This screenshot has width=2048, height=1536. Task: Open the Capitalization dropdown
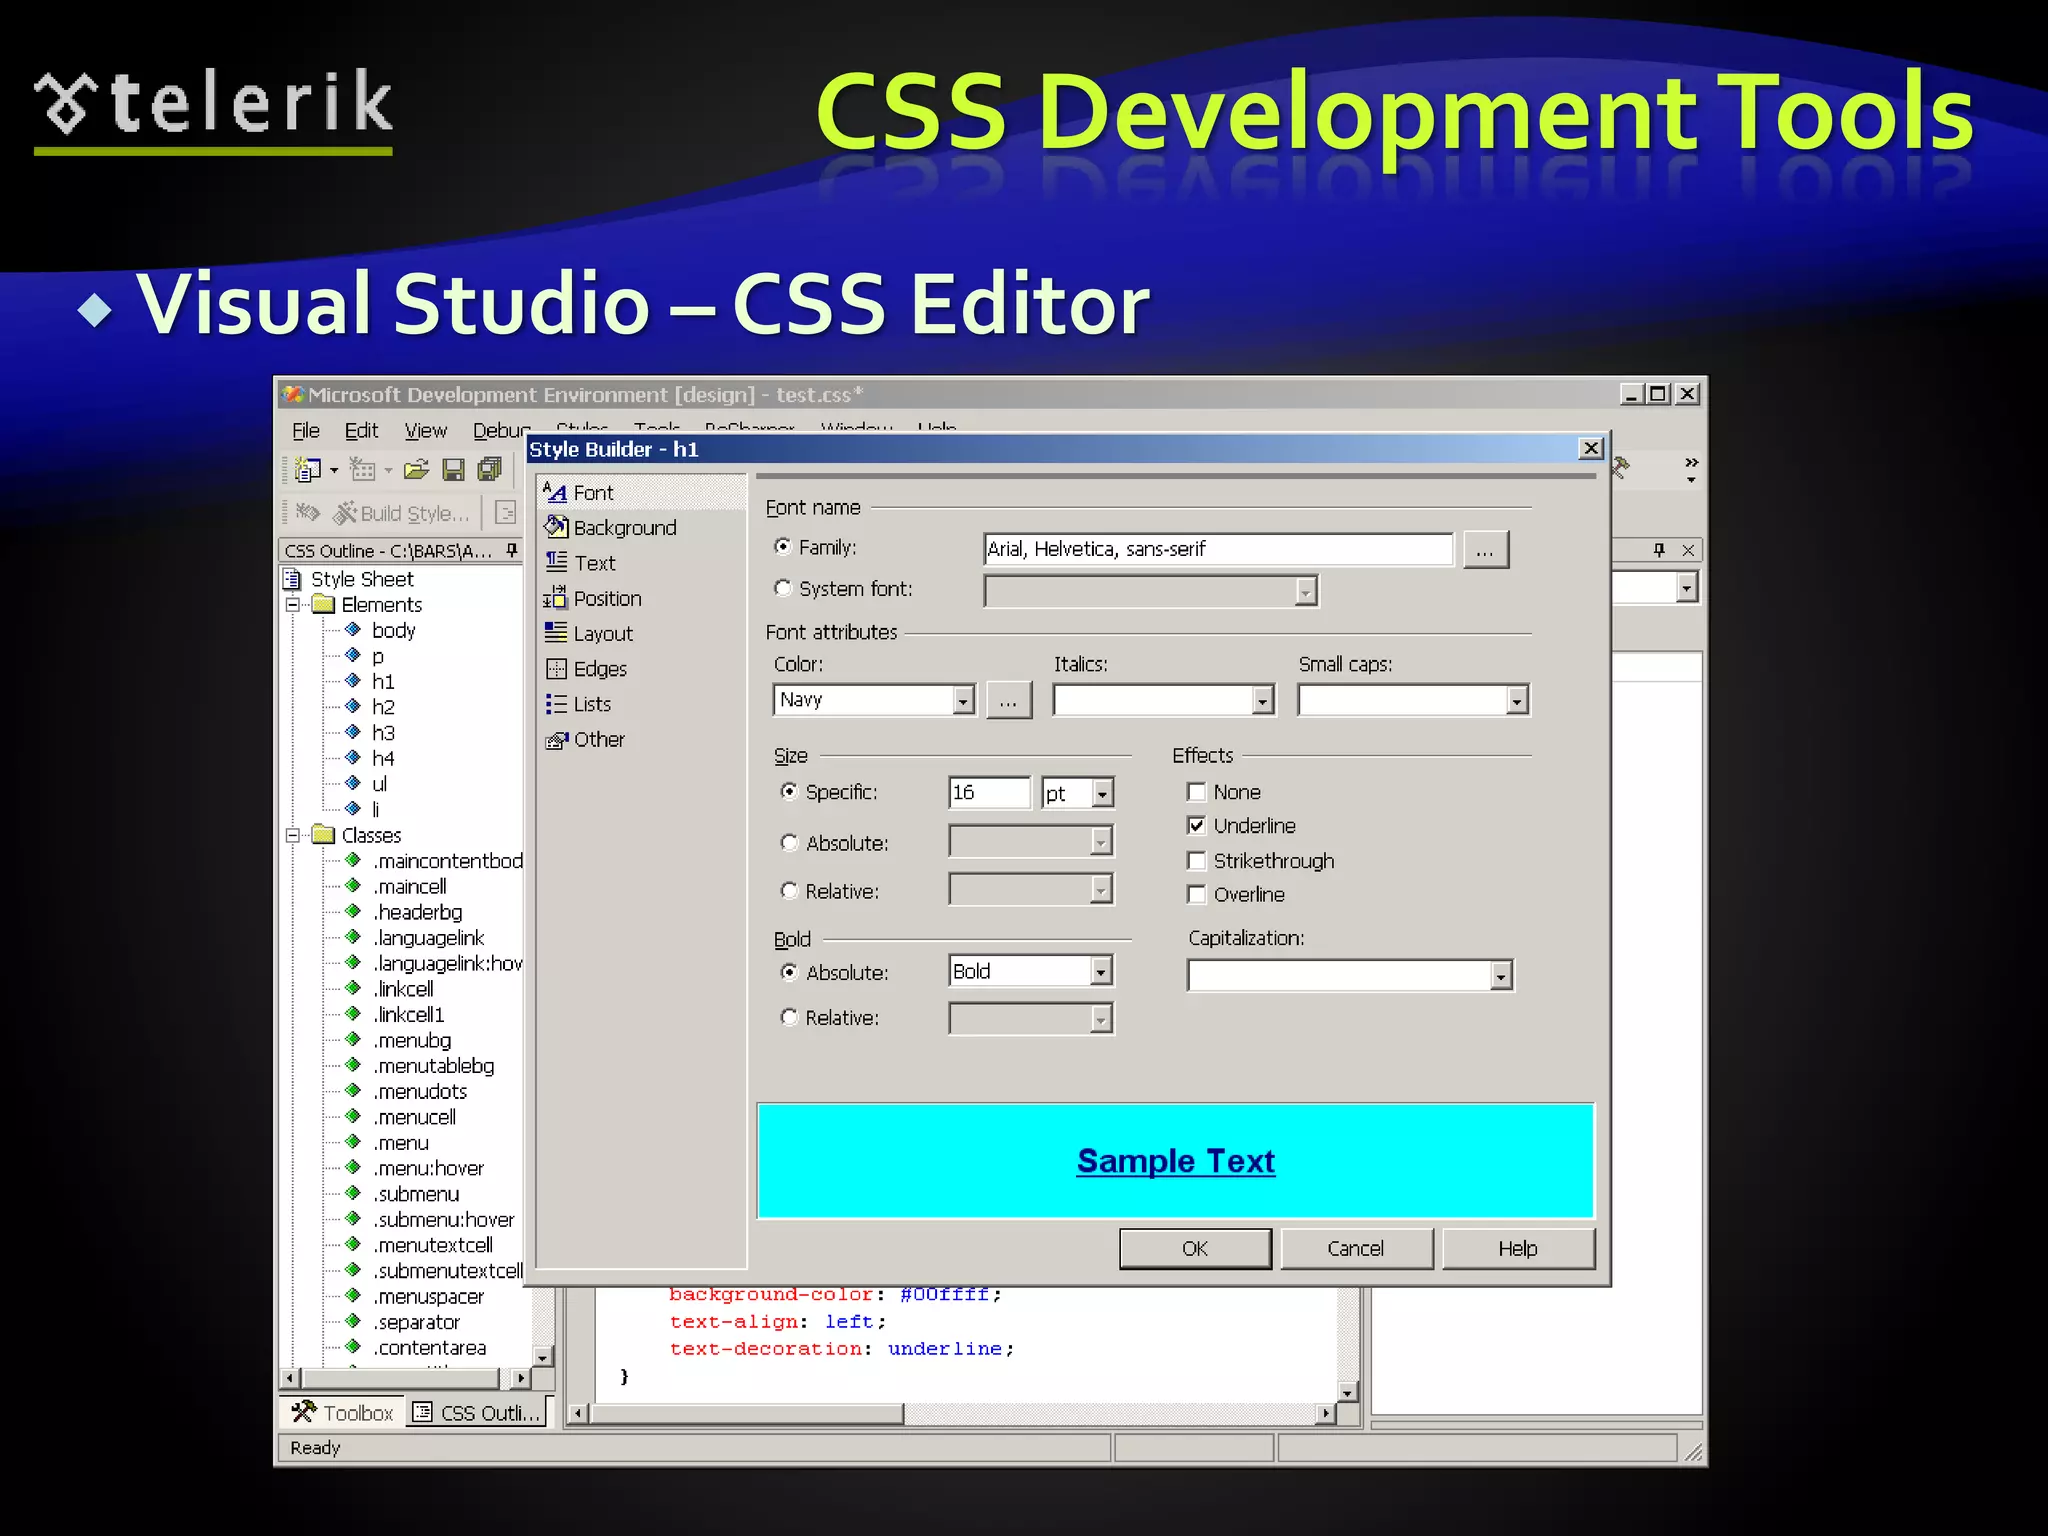click(1500, 976)
